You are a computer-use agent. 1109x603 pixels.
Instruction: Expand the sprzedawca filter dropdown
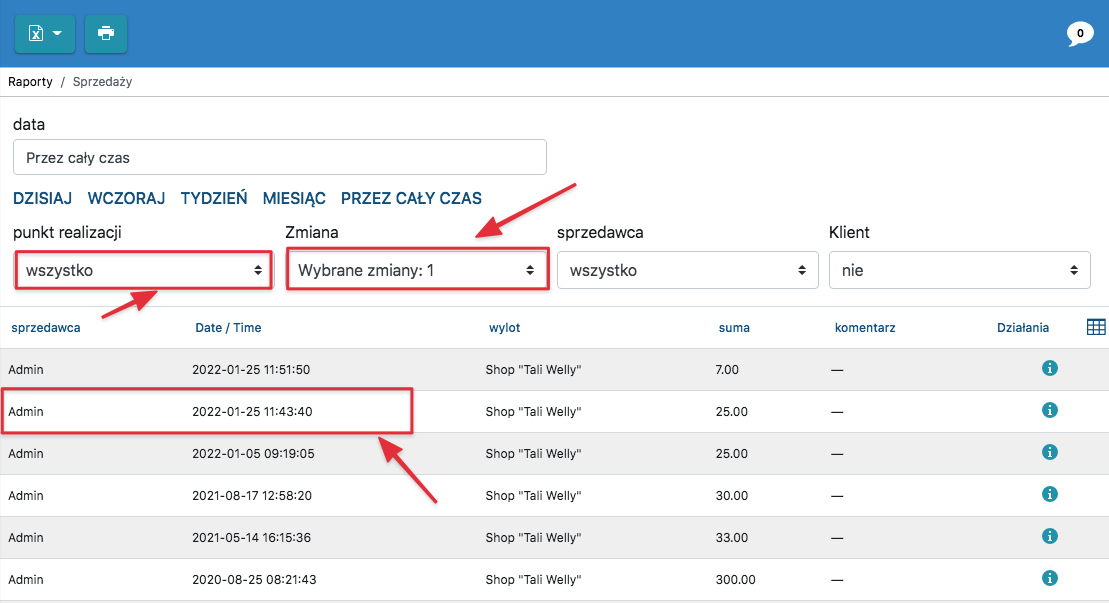click(687, 270)
